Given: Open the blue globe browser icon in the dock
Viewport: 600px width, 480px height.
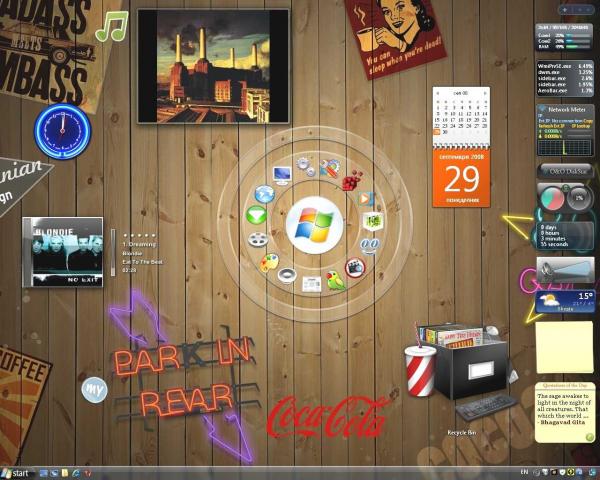Looking at the screenshot, I should pos(265,194).
